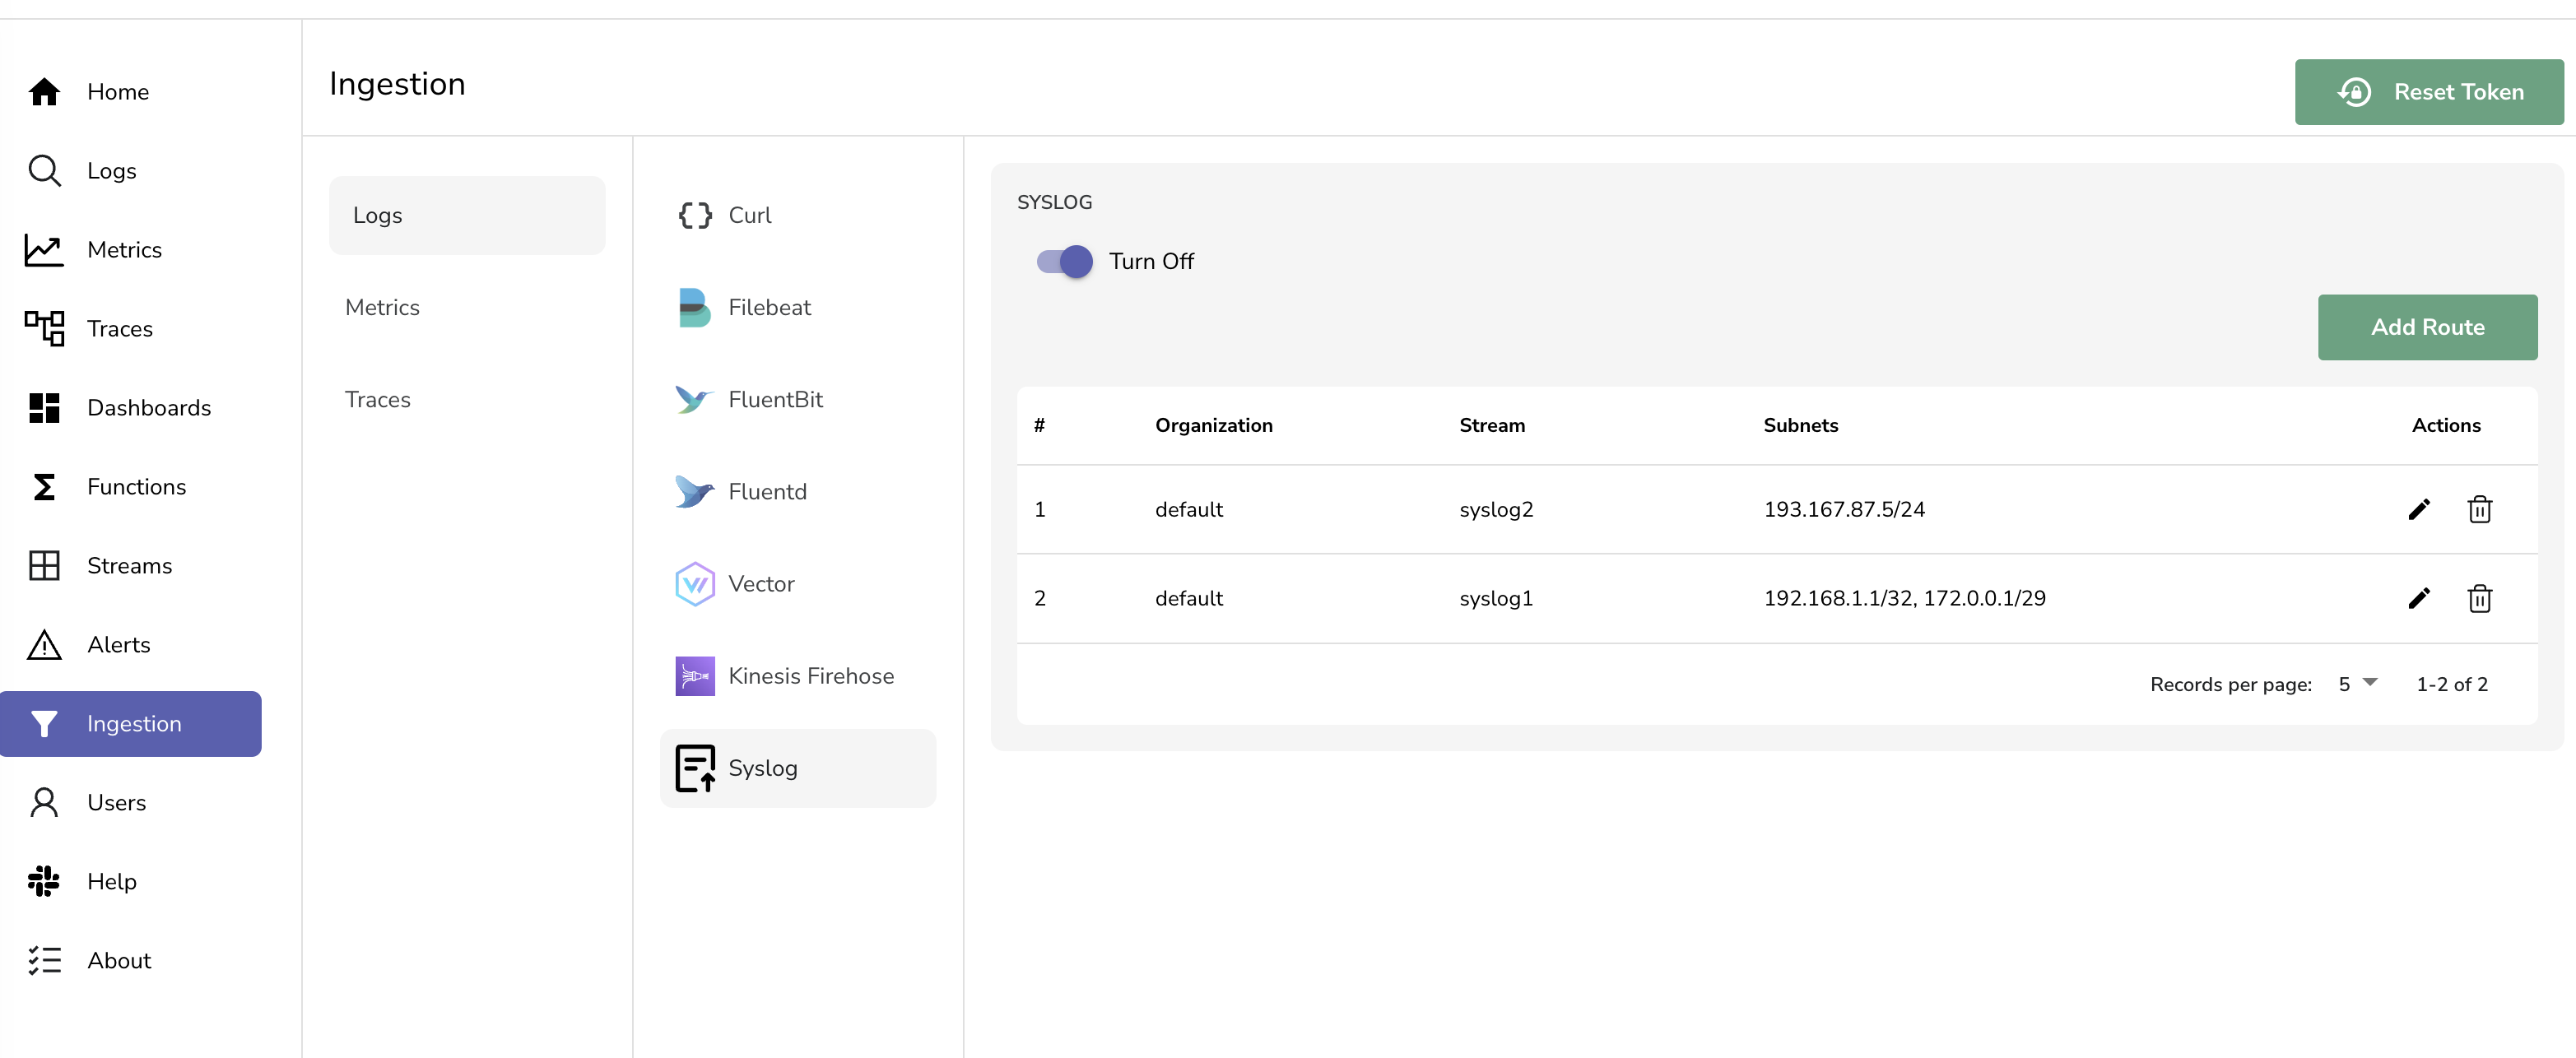Screen dimensions: 2576x1058
Task: Open Functions sigma icon in sidebar
Action: tap(44, 487)
